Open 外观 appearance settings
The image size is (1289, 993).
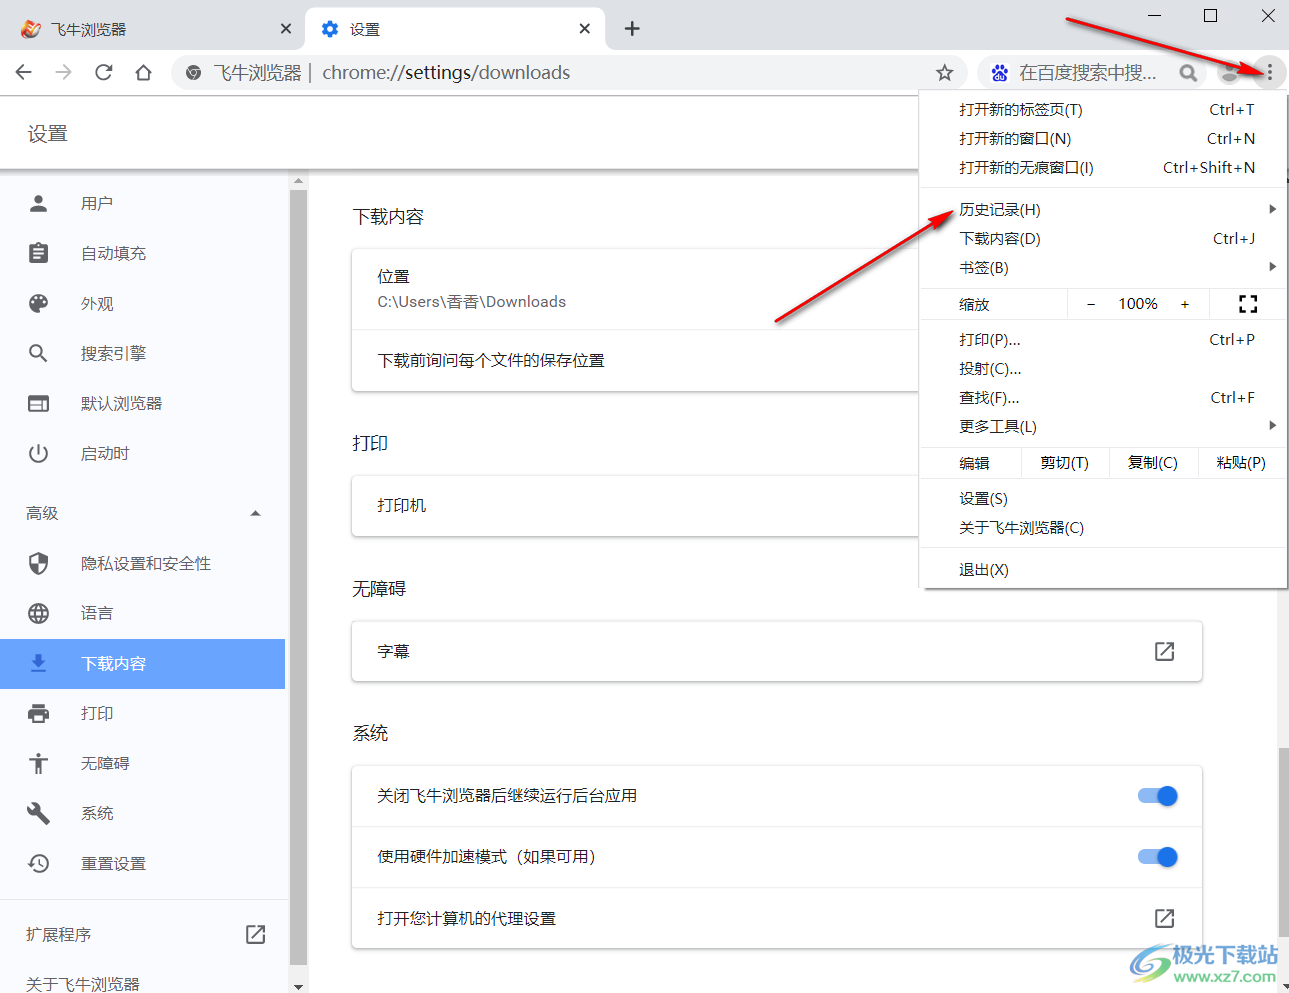point(142,304)
